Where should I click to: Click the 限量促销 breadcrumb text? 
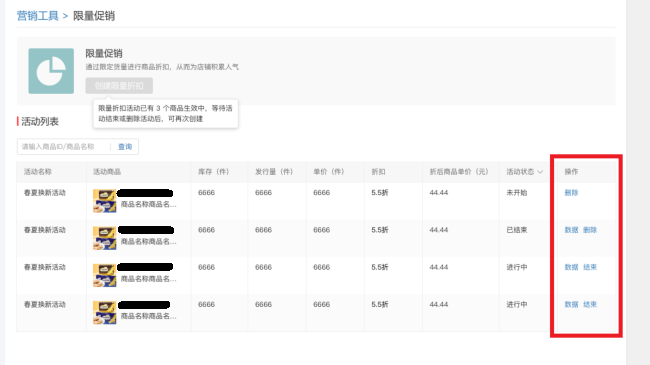(94, 16)
